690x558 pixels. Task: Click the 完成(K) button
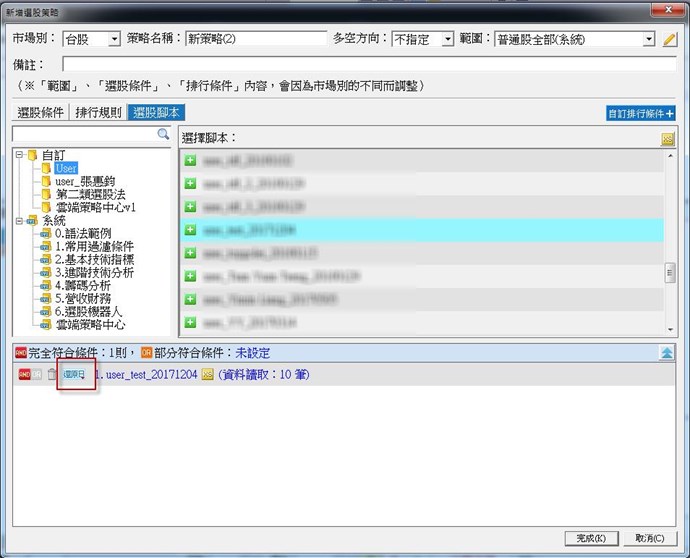[x=591, y=537]
